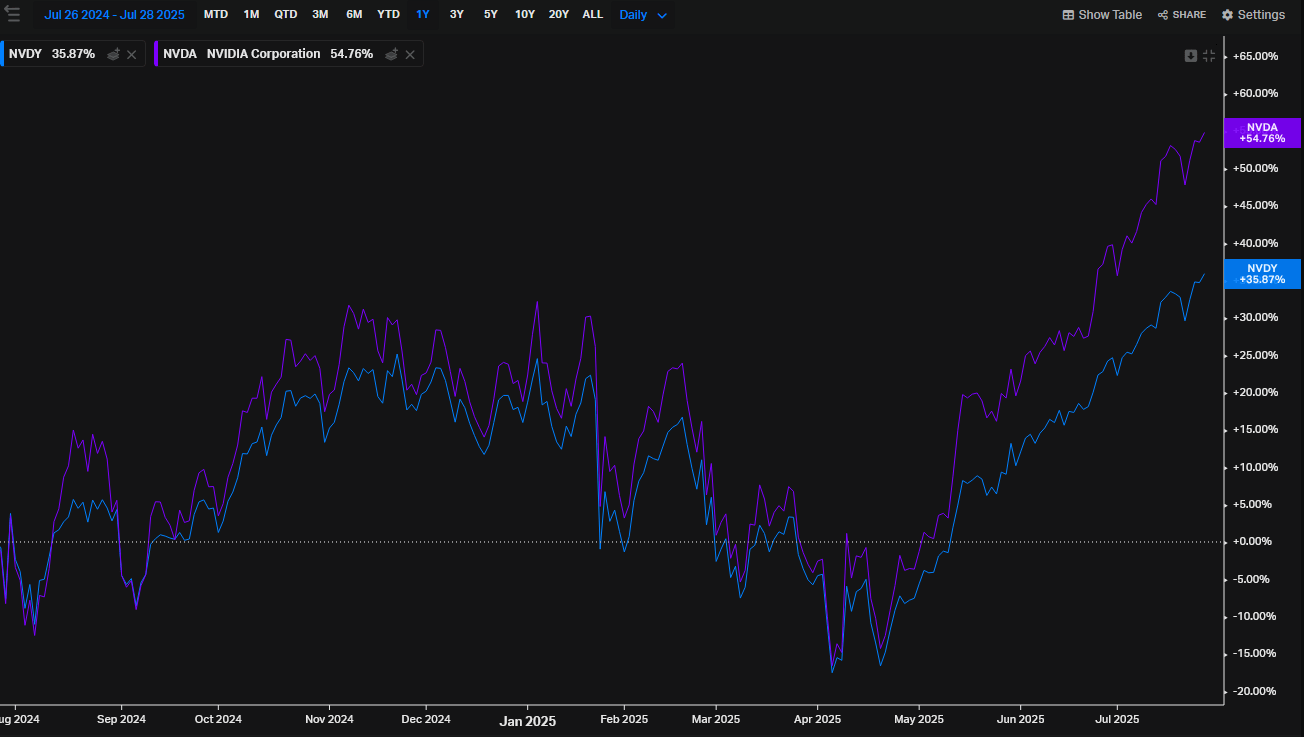Open the navigation side menu
The height and width of the screenshot is (737, 1304).
[13, 14]
